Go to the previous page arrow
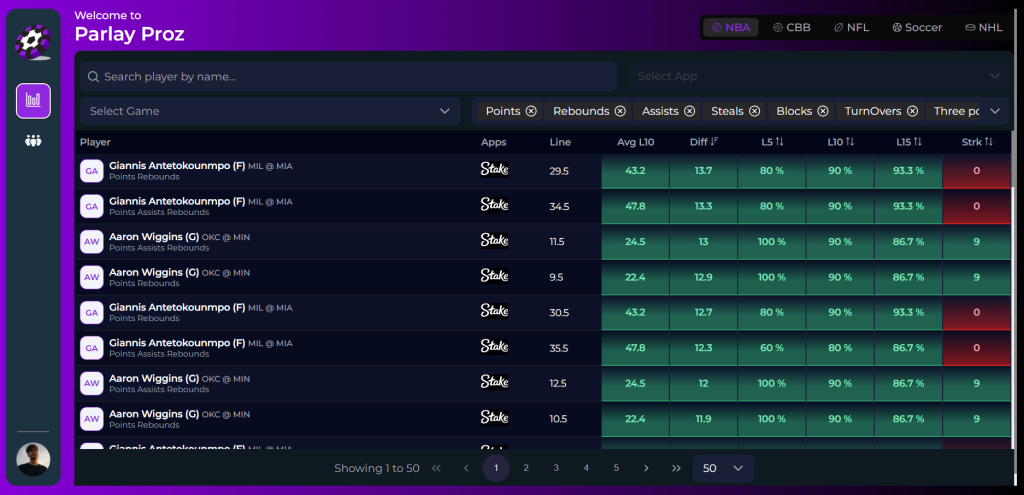 (466, 468)
